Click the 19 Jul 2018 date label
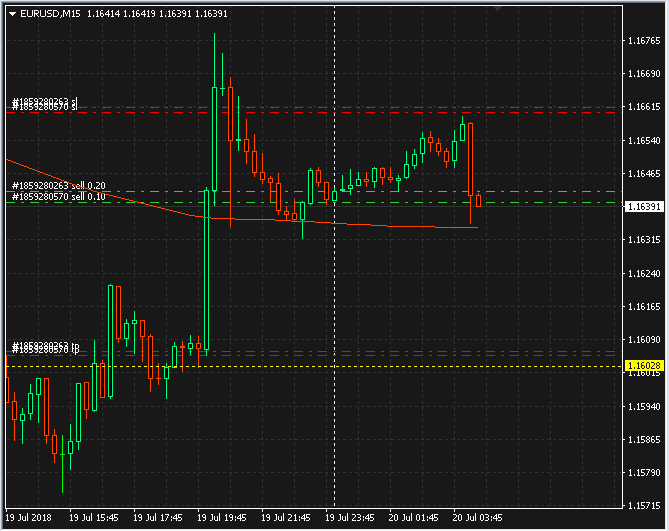This screenshot has width=669, height=531. (x=29, y=518)
